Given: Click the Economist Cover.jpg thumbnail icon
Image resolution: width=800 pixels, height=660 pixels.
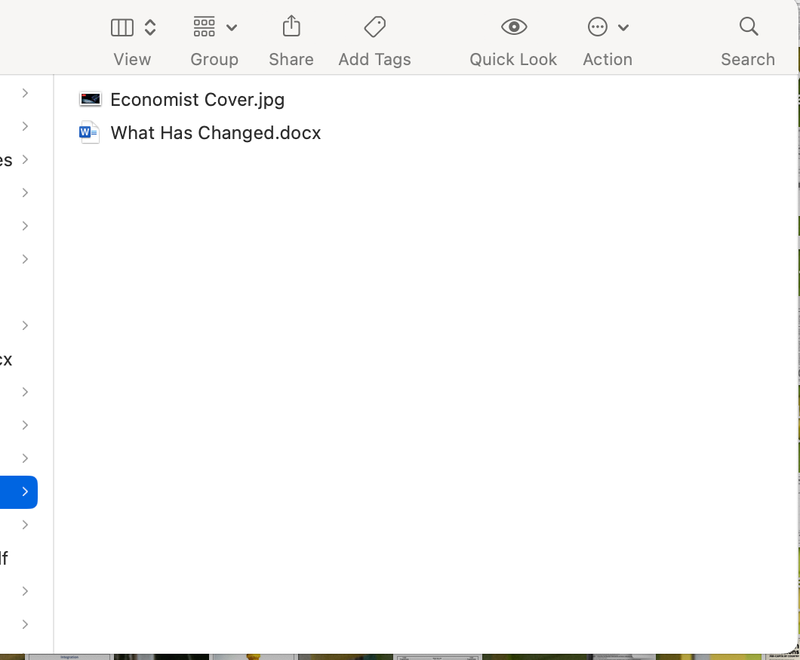Looking at the screenshot, I should pos(90,99).
